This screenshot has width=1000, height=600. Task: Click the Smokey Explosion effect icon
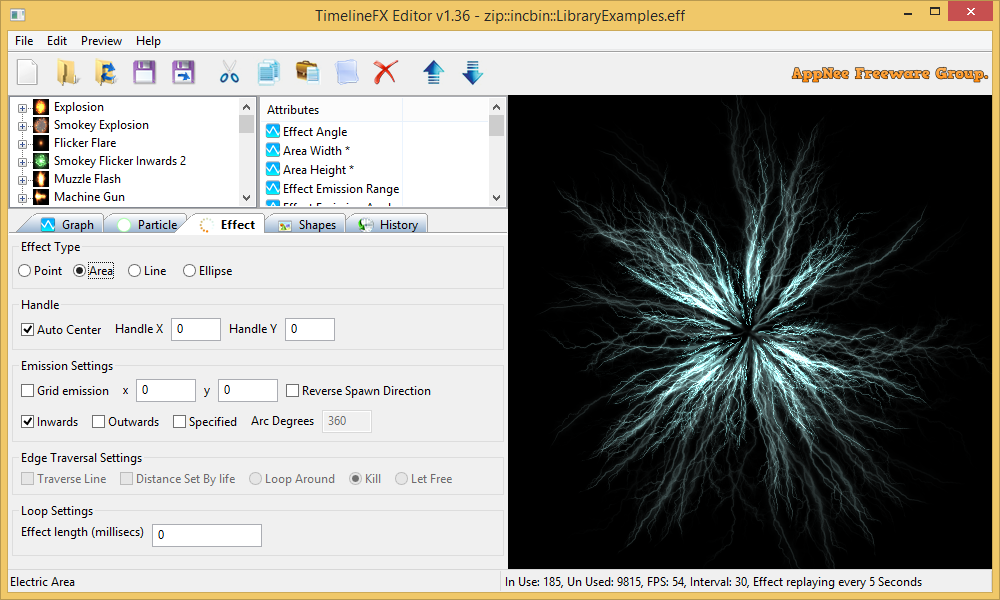pyautogui.click(x=41, y=125)
